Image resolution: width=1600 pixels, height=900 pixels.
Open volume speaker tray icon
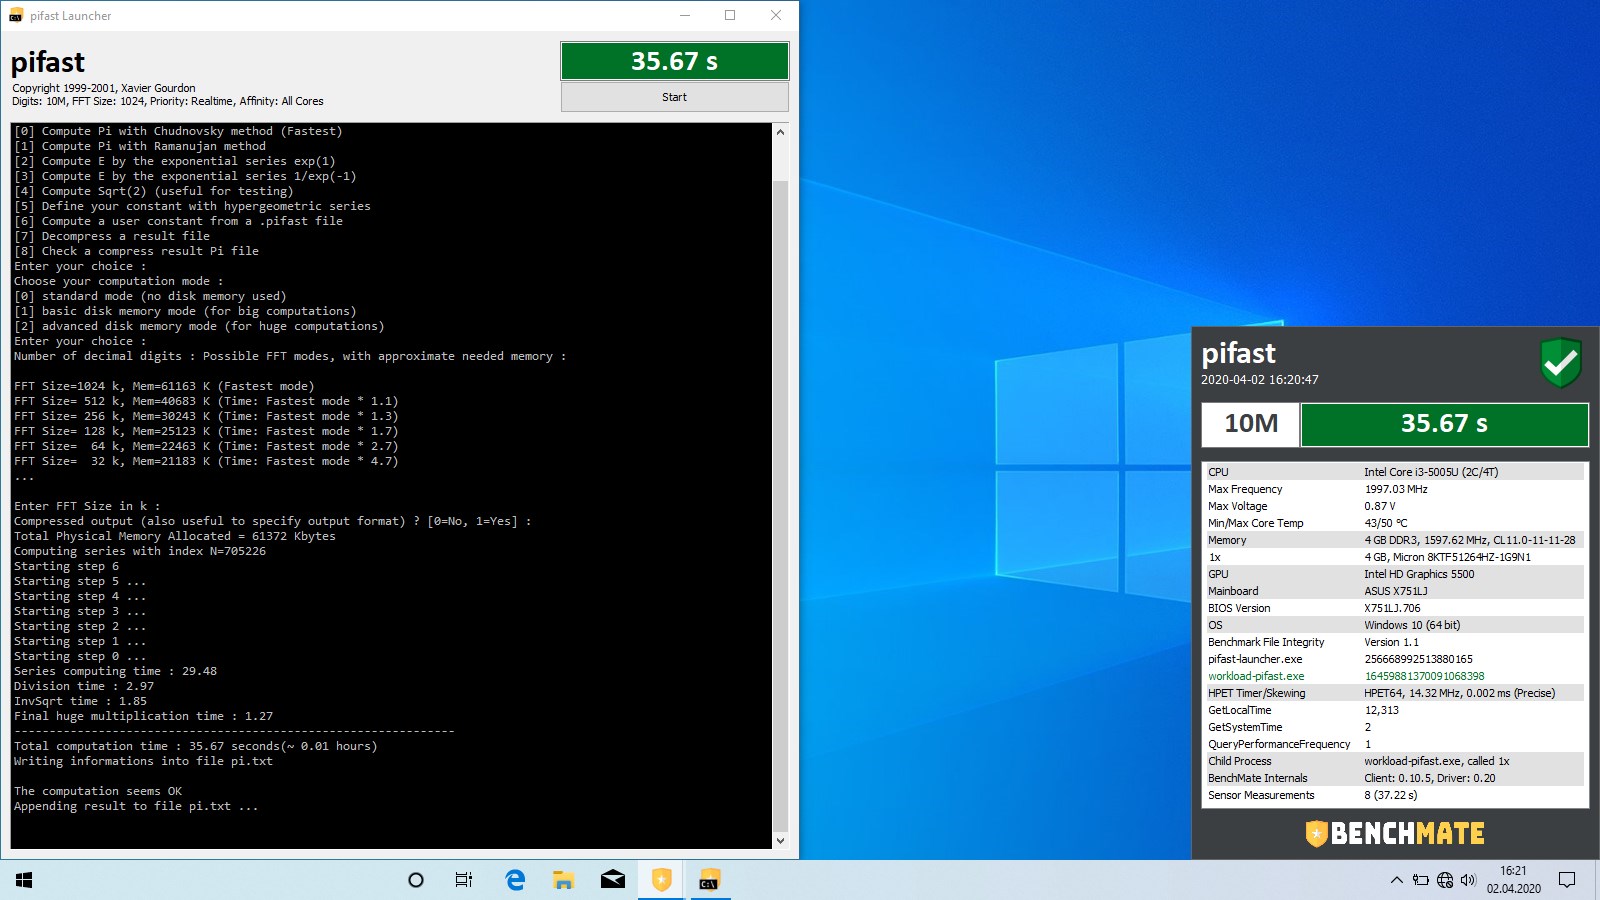pyautogui.click(x=1468, y=880)
